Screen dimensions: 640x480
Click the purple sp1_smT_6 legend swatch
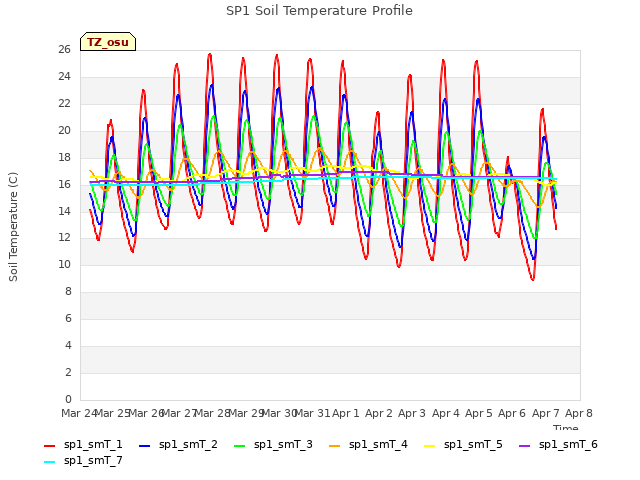pyautogui.click(x=524, y=446)
